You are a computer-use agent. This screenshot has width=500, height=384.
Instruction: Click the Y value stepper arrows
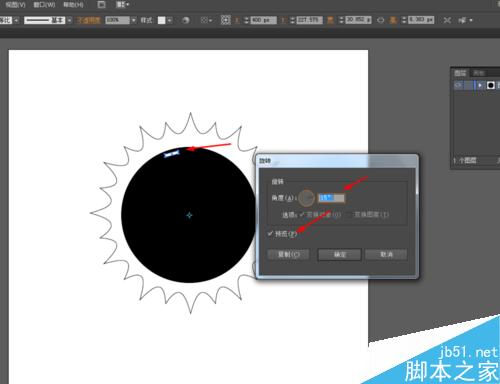292,20
